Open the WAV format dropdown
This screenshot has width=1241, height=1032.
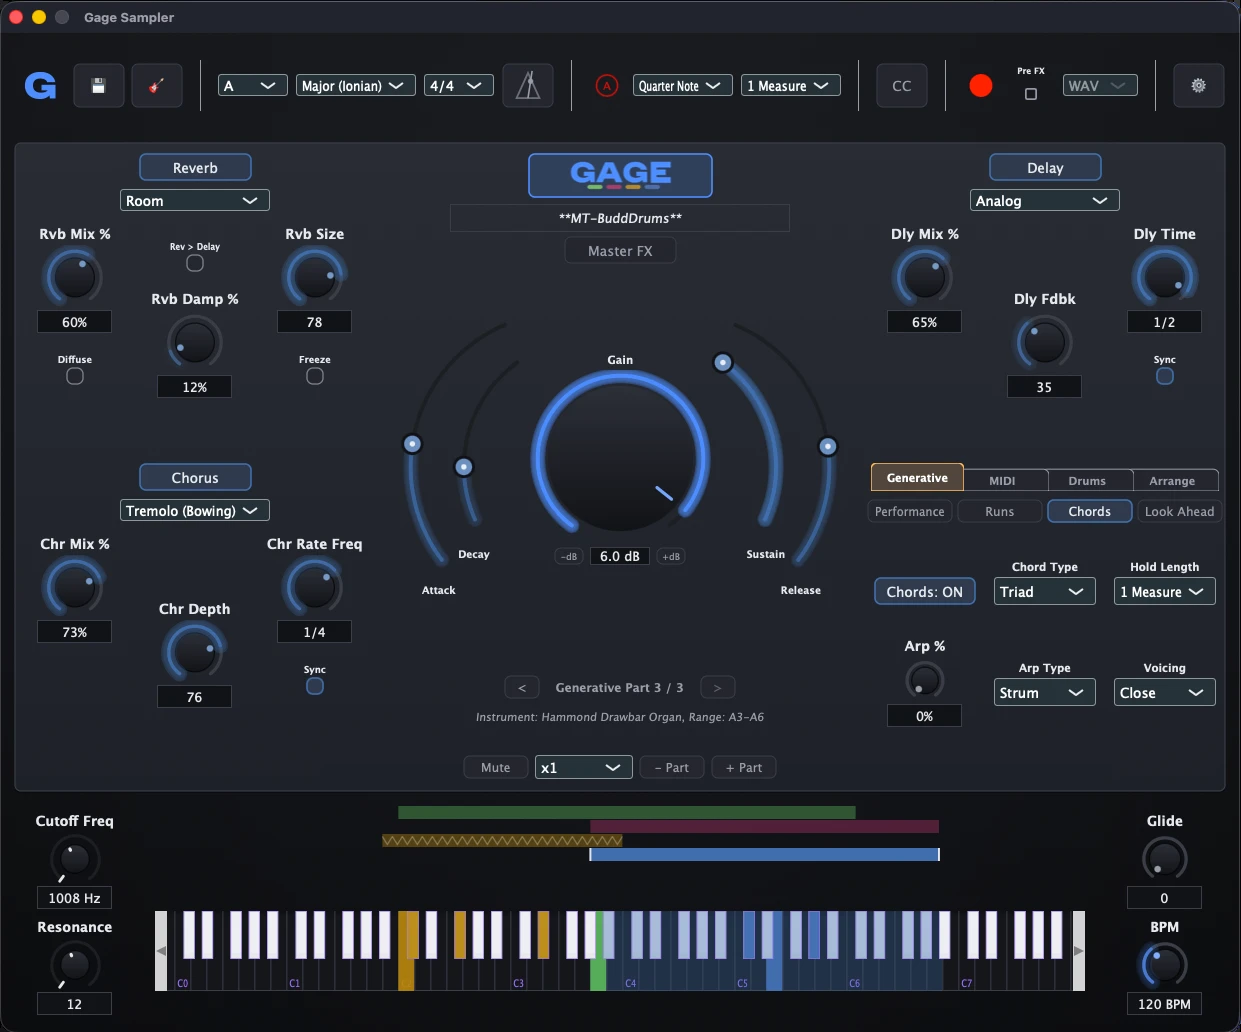[x=1100, y=86]
